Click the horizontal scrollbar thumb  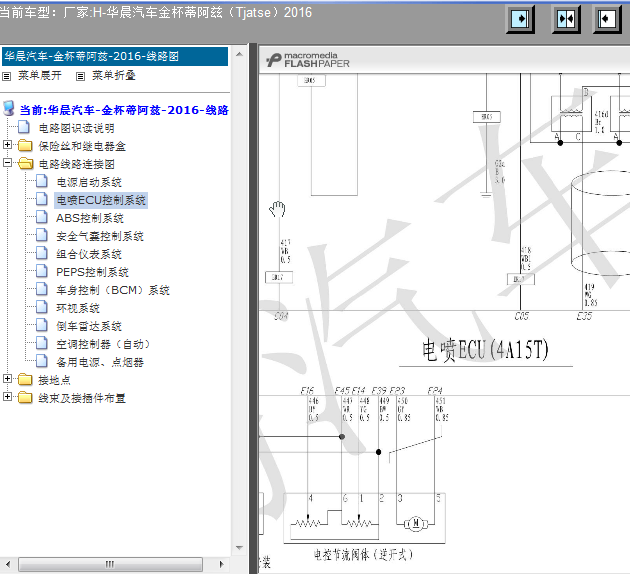[110, 564]
